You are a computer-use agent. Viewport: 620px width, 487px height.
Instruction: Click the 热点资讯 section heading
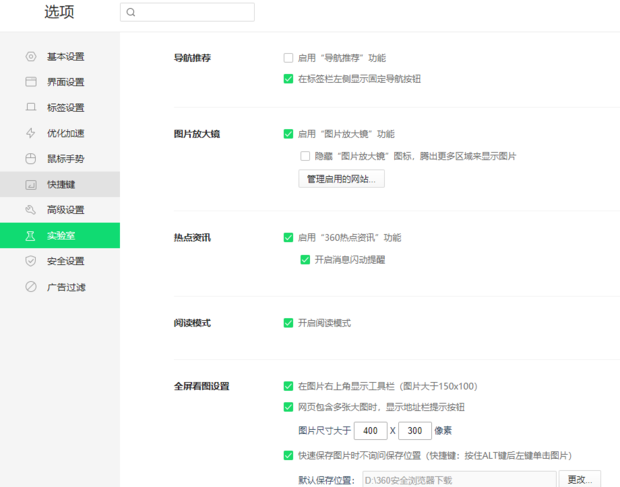[192, 238]
